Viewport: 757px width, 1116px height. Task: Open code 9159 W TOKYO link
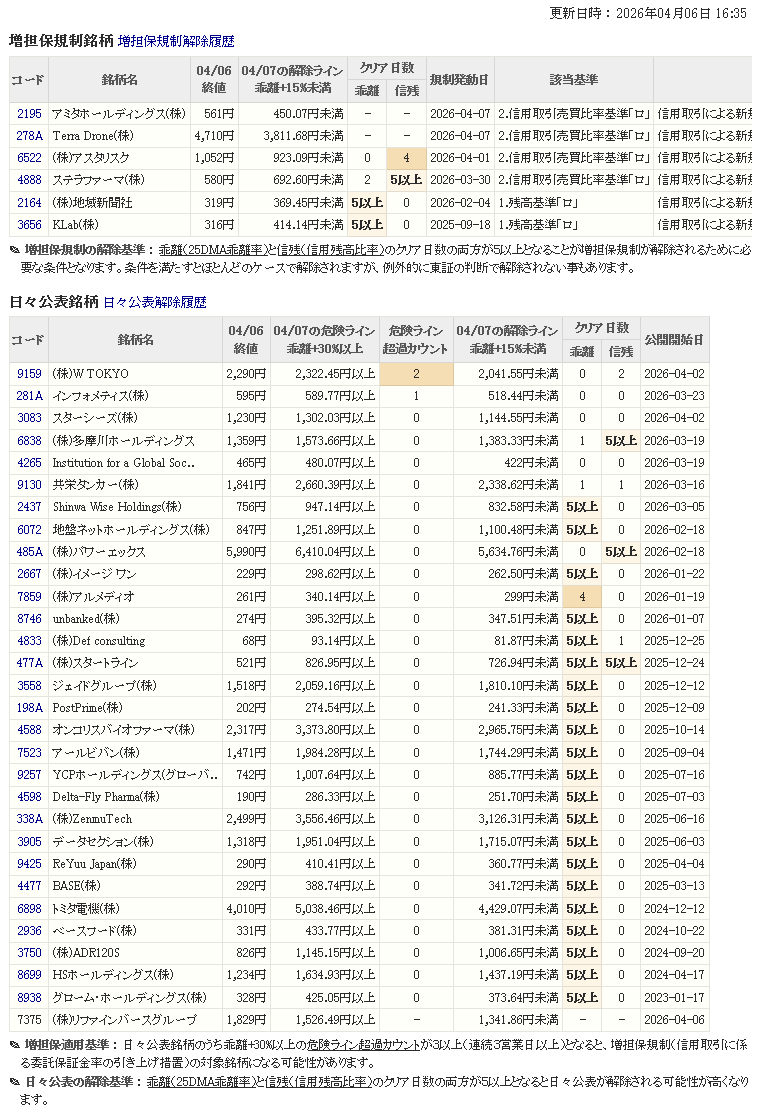[x=29, y=373]
